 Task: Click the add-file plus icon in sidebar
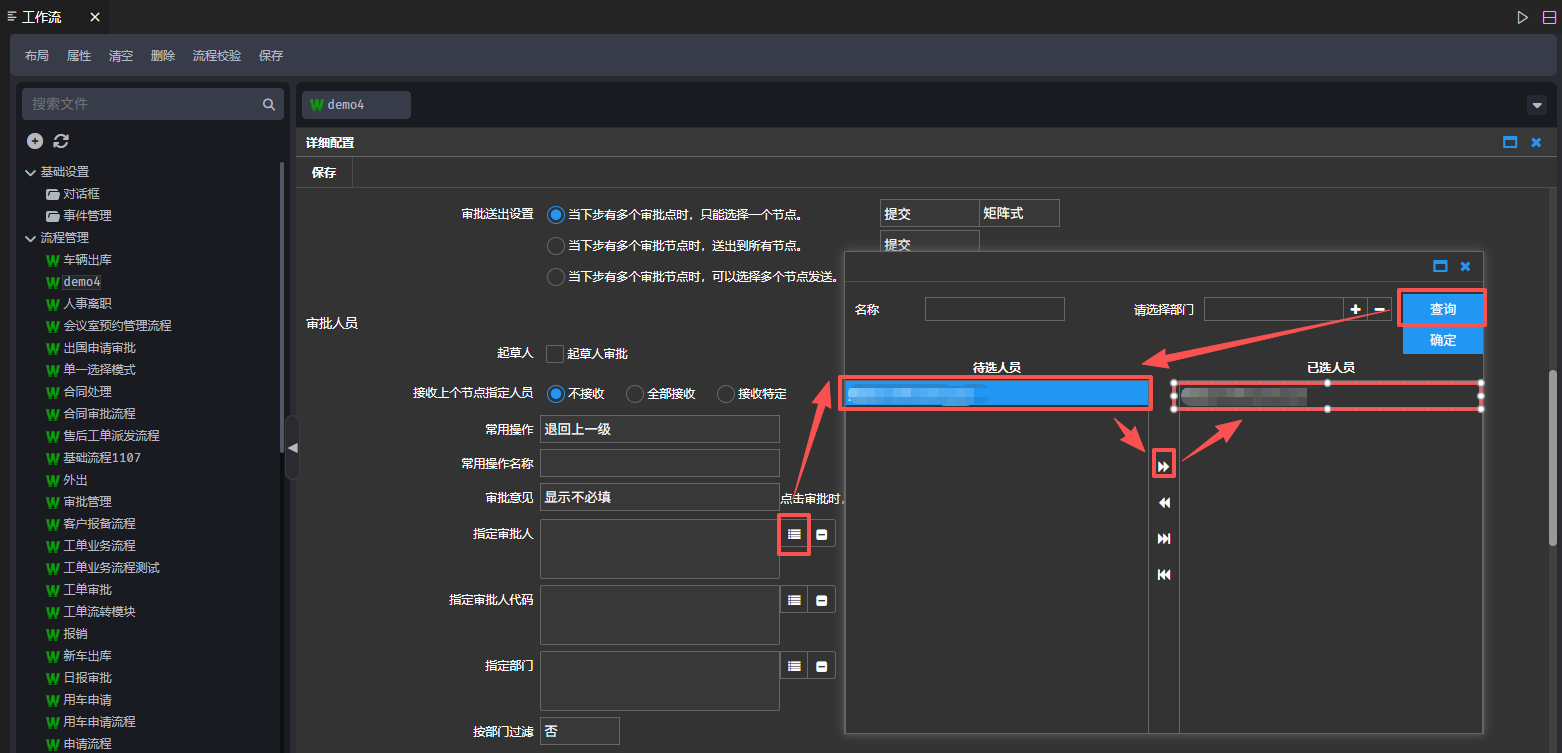click(x=35, y=141)
